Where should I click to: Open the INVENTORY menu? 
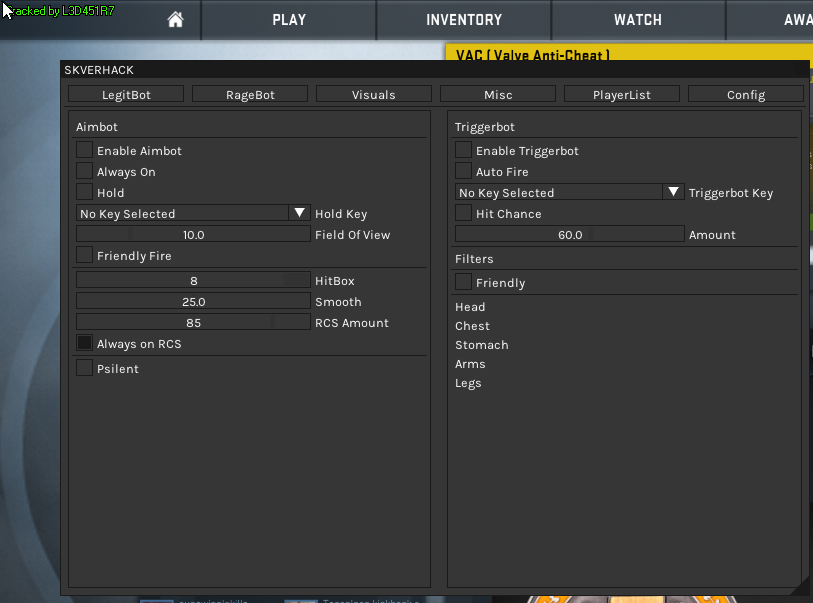[x=464, y=19]
